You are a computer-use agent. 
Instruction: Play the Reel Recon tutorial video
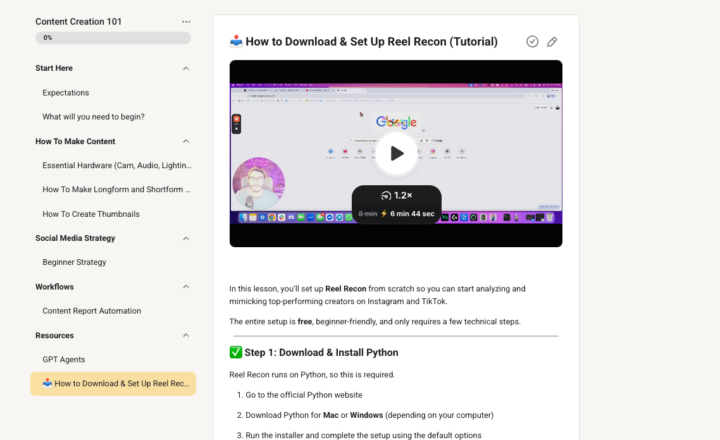pyautogui.click(x=396, y=153)
